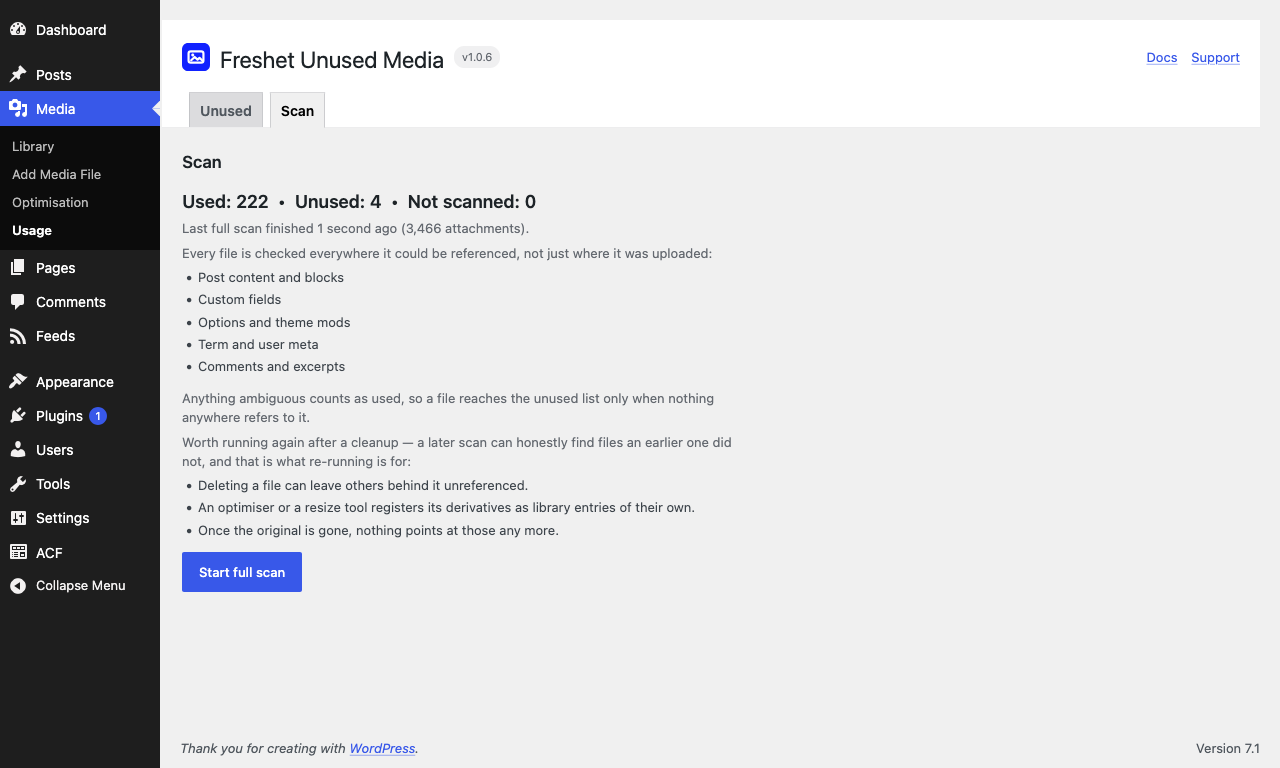This screenshot has width=1280, height=768.
Task: Click 'Once the original is gone' bullet
Action: [x=378, y=531]
